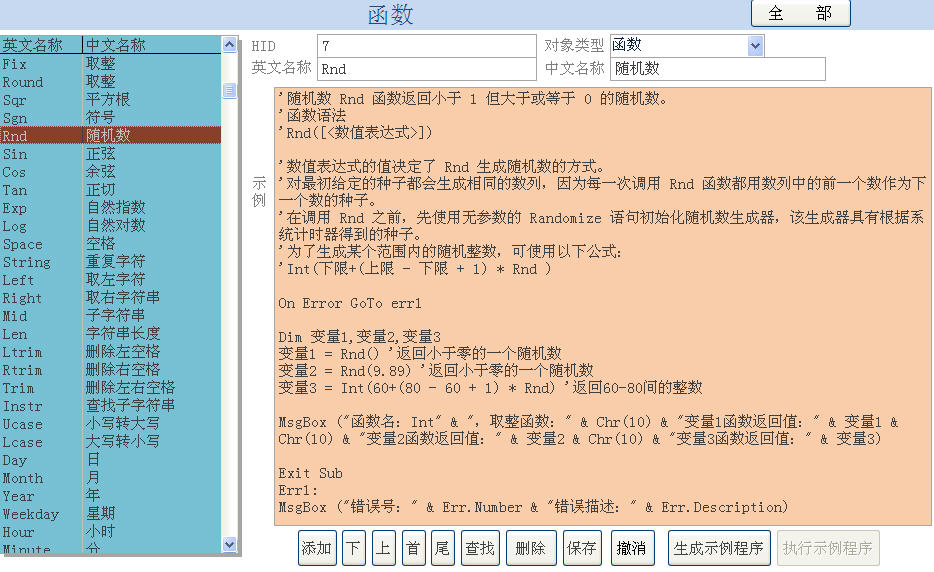Image resolution: width=934 pixels, height=572 pixels.
Task: Click the HID input field
Action: (426, 45)
